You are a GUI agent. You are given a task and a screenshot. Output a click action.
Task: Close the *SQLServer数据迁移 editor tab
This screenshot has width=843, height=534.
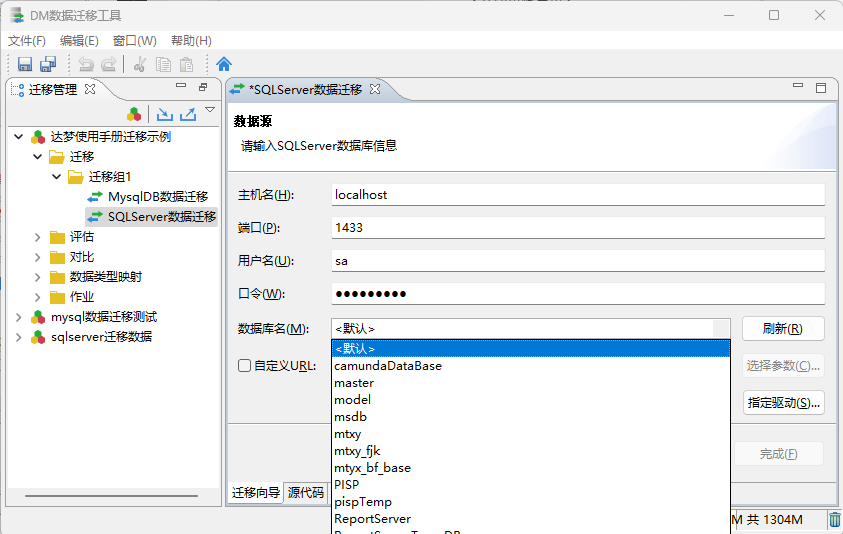375,89
